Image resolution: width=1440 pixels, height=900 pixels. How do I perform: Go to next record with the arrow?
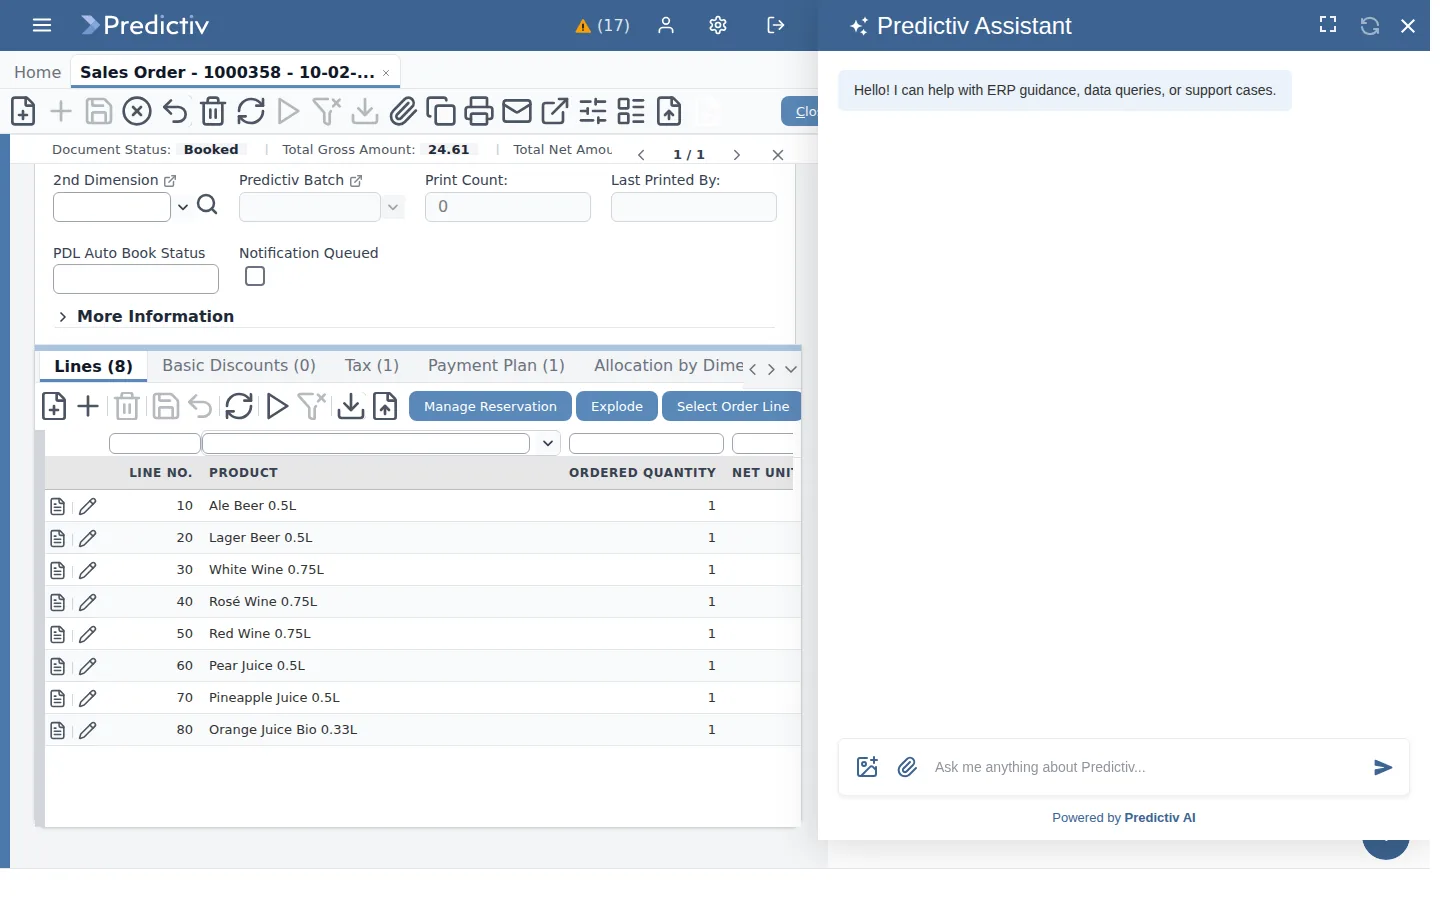coord(737,155)
